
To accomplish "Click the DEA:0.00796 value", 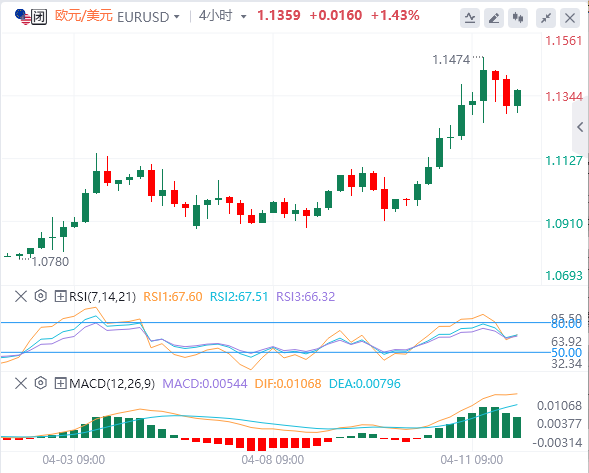I will tap(365, 384).
